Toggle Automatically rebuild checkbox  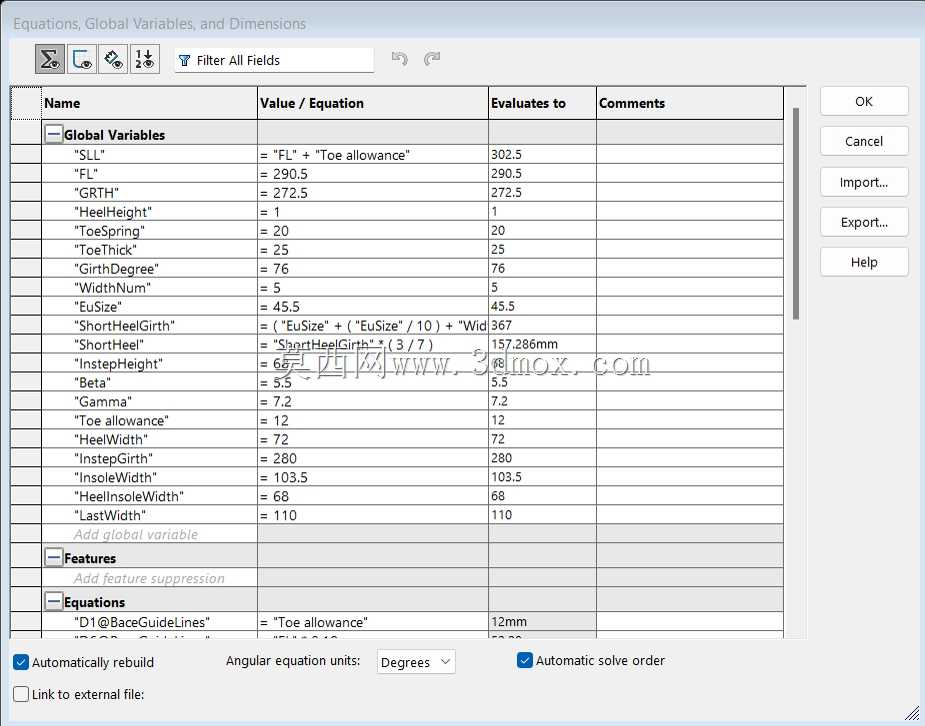coord(21,662)
